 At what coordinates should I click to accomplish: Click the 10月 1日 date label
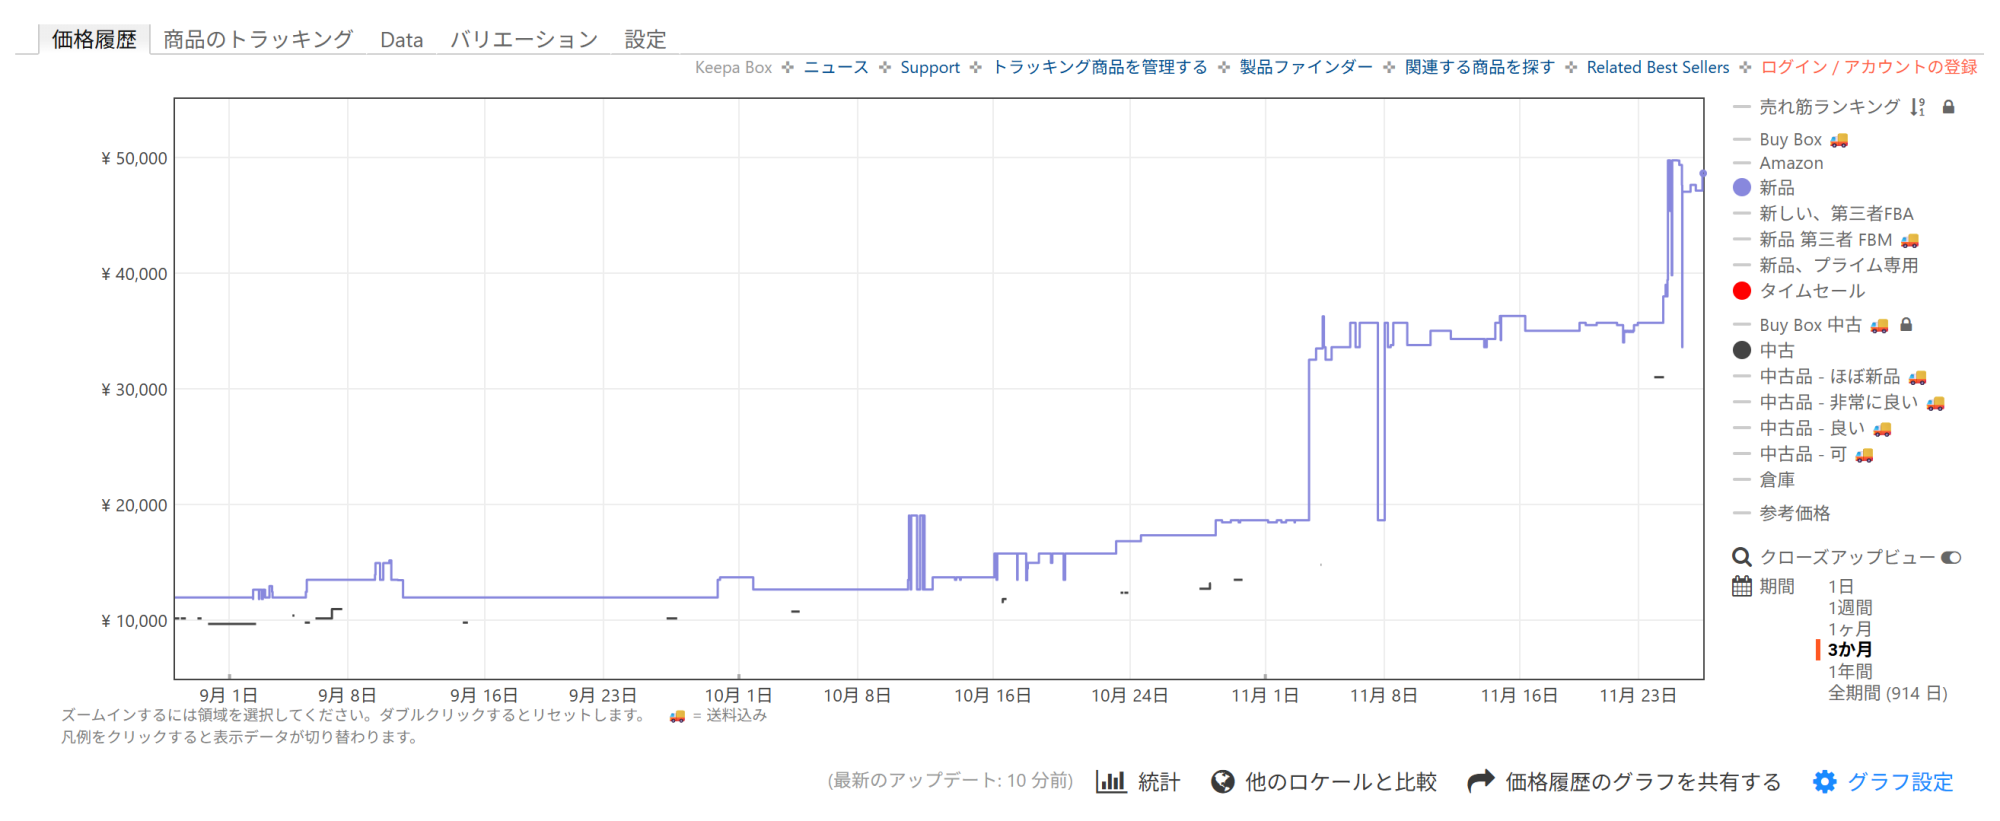[738, 695]
